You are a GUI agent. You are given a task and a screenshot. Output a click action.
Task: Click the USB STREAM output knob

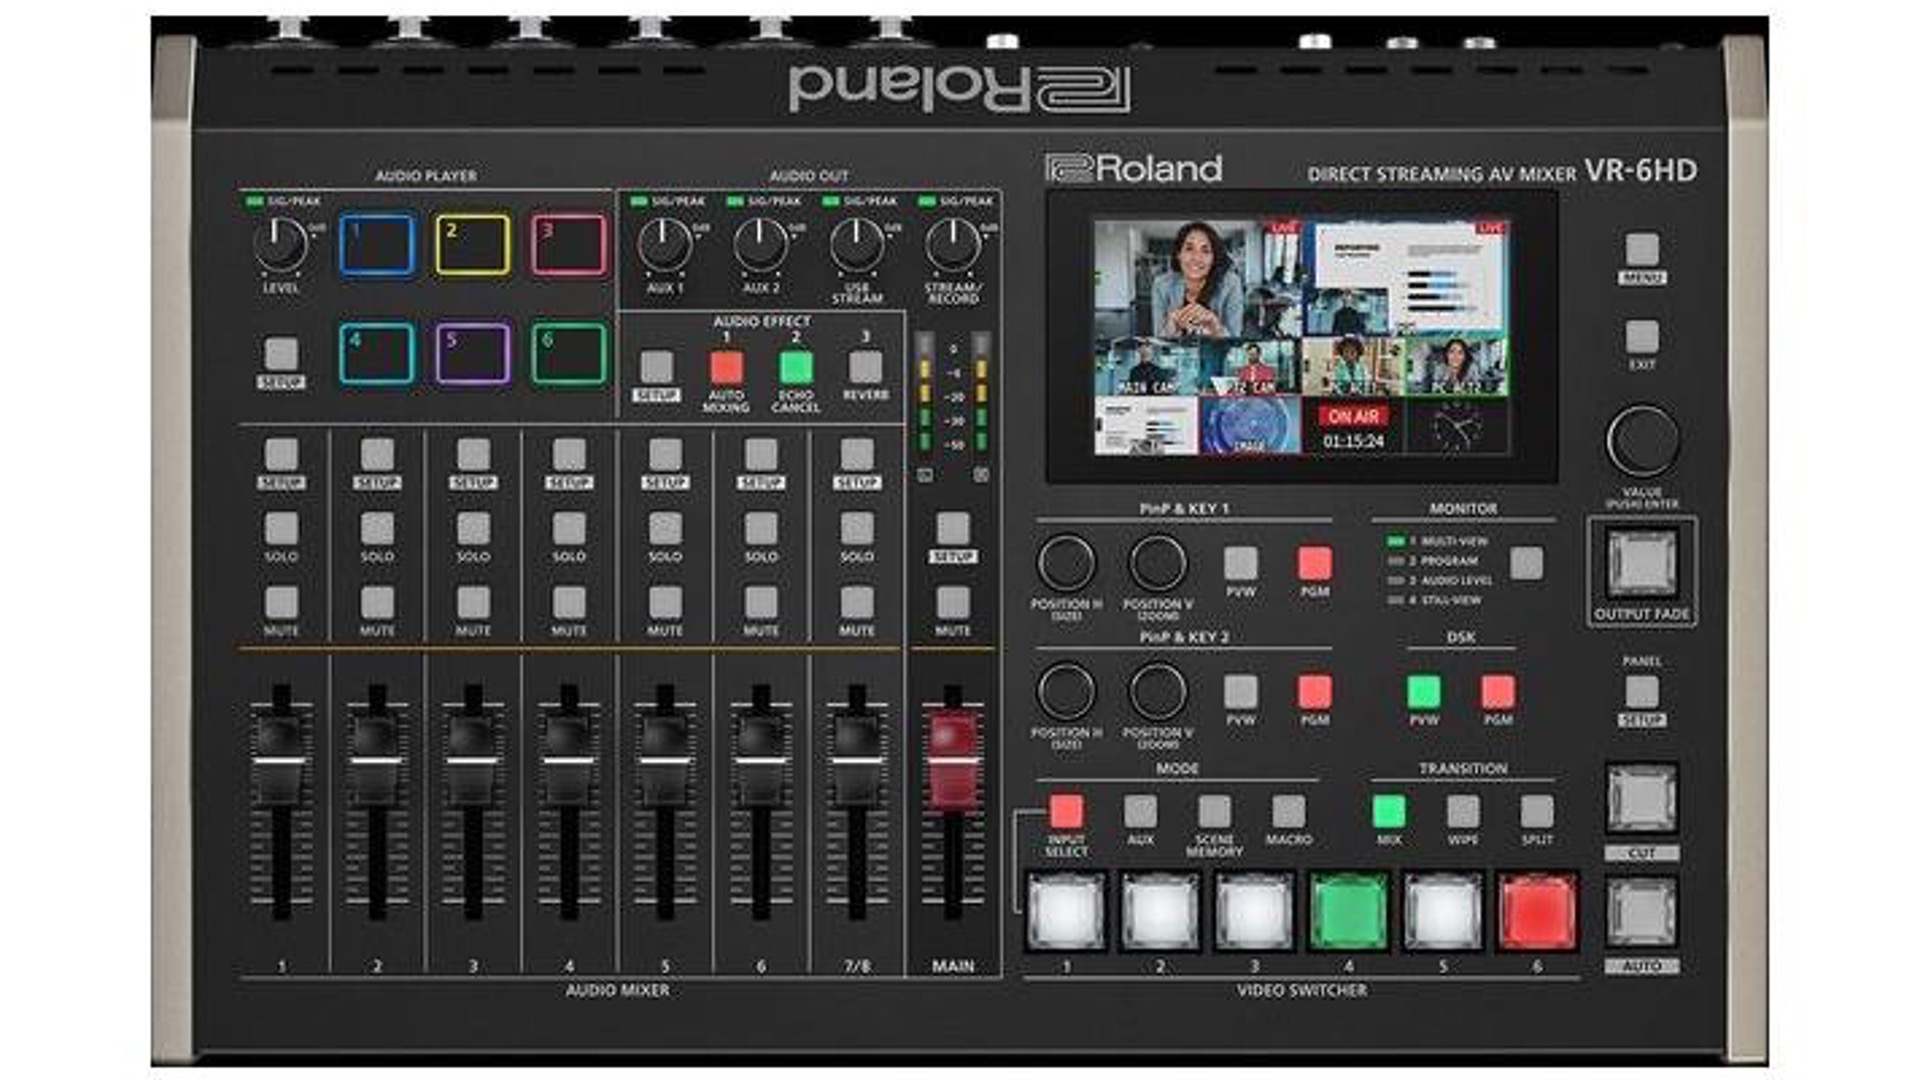pyautogui.click(x=857, y=245)
